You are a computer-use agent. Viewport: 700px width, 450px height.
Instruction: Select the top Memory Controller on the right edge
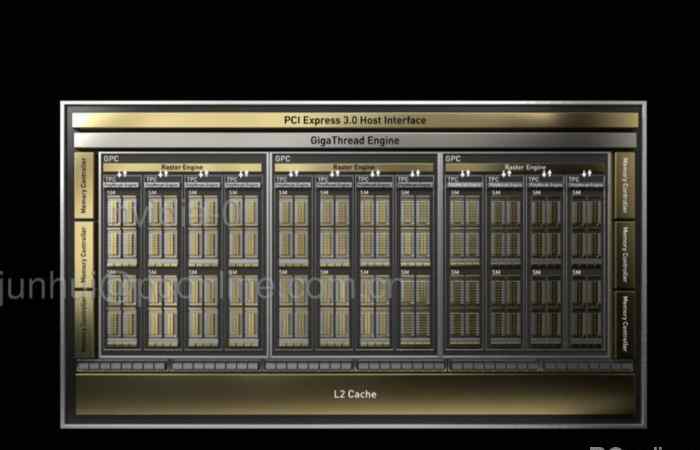[x=625, y=185]
